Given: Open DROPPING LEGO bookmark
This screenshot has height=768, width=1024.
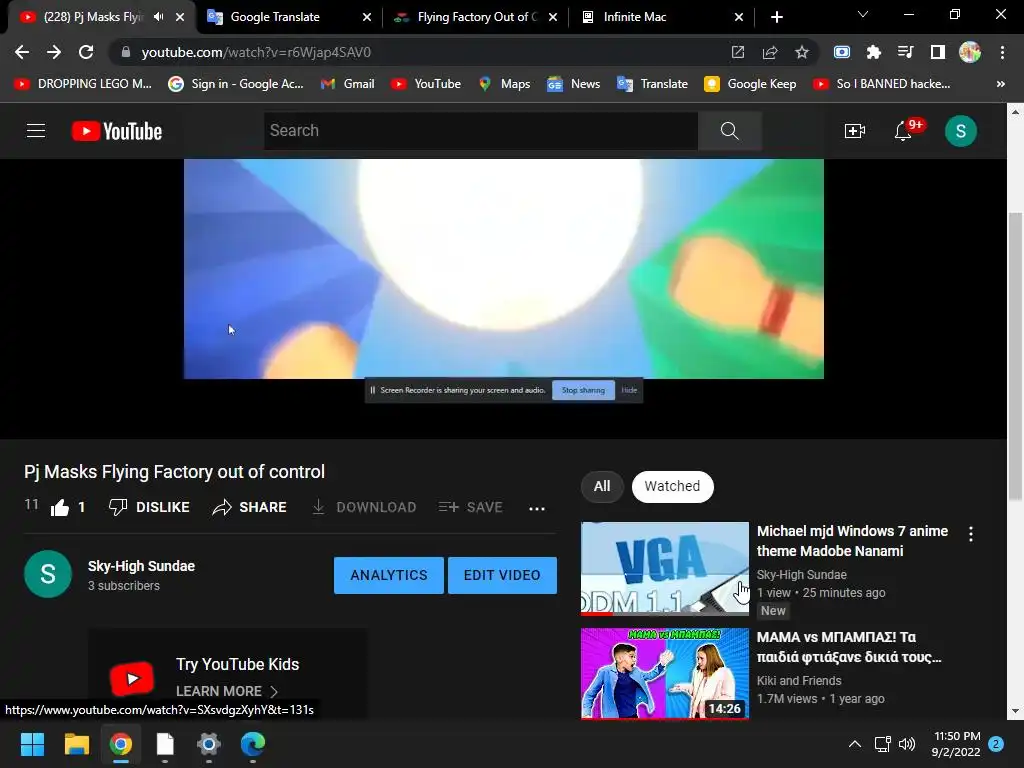Looking at the screenshot, I should [83, 84].
